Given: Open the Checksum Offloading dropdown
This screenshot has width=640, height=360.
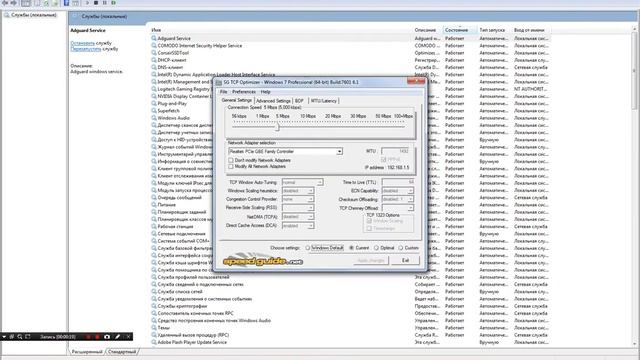Looking at the screenshot, I should 410,199.
